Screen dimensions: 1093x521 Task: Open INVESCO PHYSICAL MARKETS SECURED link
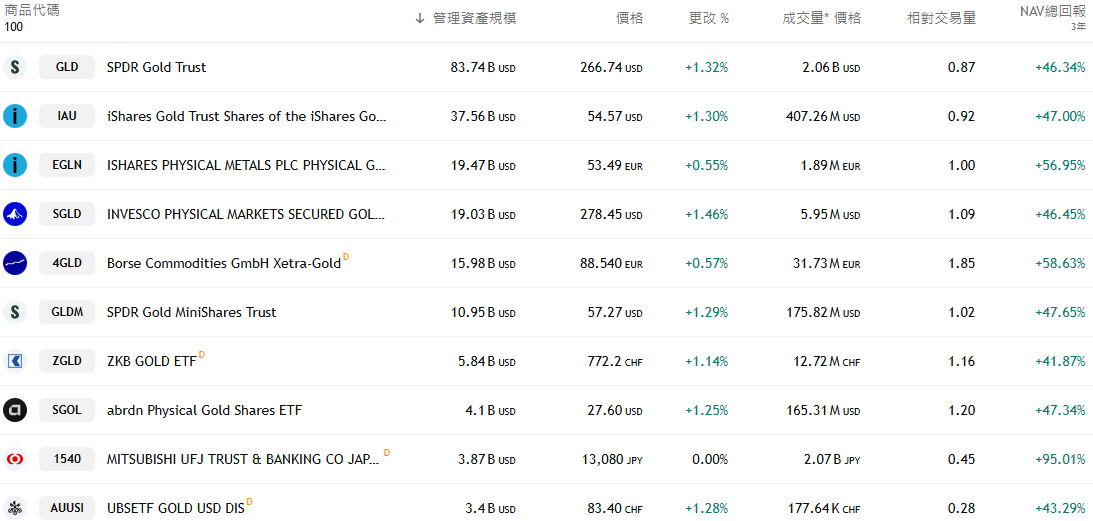coord(246,214)
